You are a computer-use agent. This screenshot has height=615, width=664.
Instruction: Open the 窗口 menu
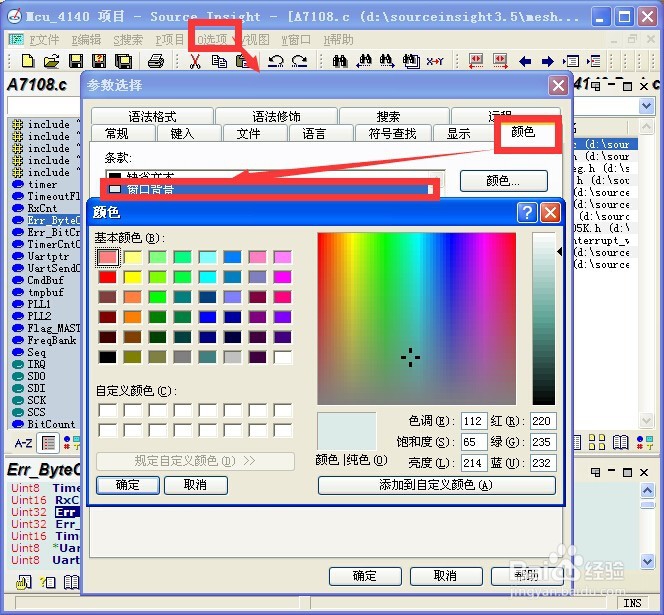click(x=296, y=40)
